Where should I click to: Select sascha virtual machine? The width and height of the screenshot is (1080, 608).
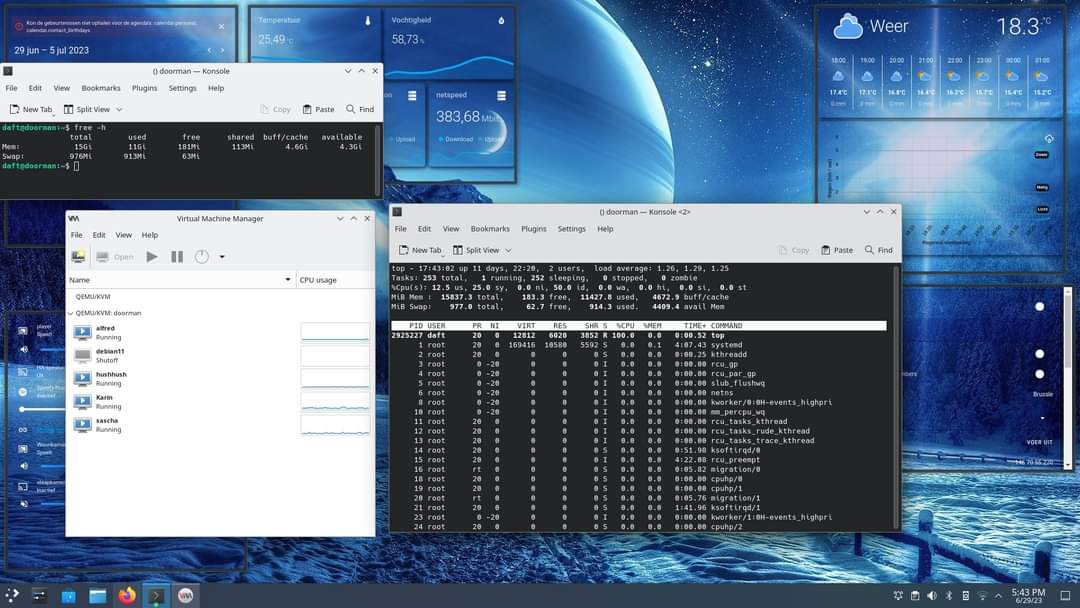coord(220,425)
